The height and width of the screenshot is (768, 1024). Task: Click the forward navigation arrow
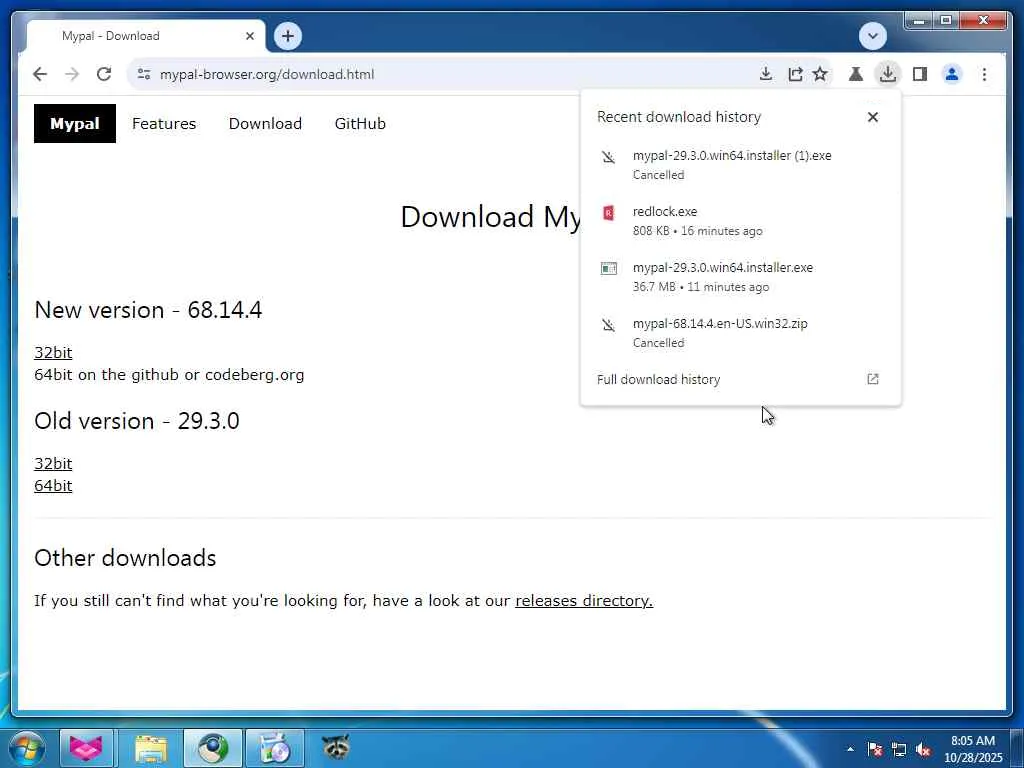72,74
